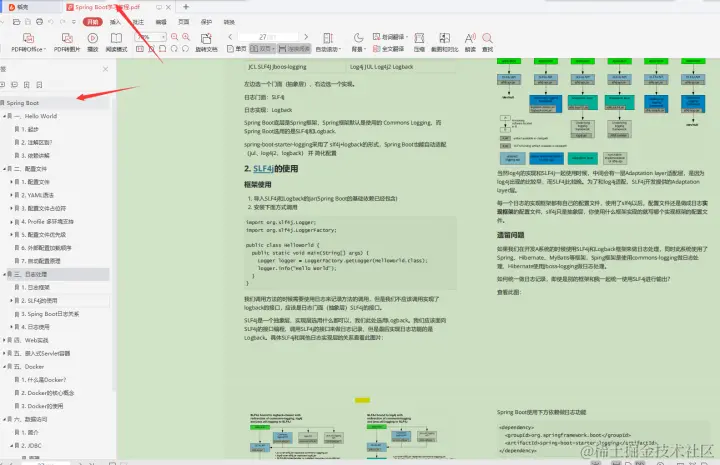Open the compress PDF tool

pos(419,42)
